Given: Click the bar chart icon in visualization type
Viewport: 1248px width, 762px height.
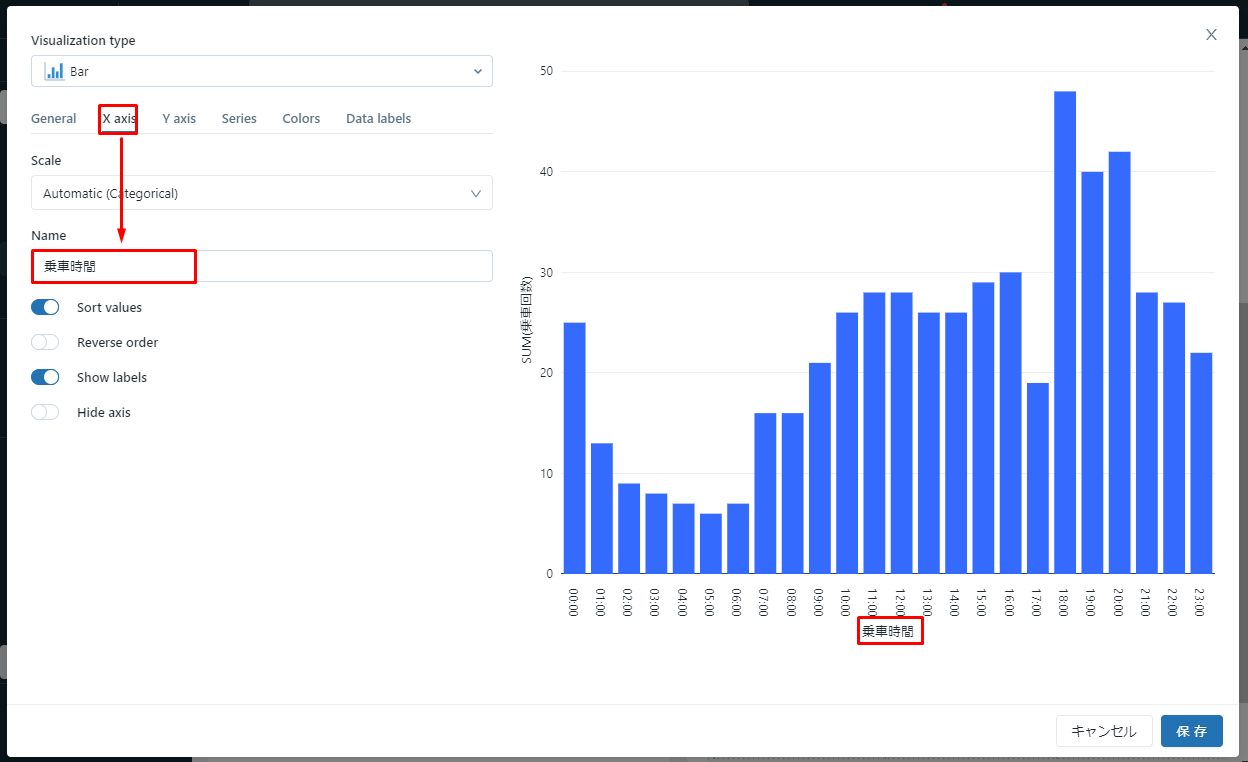Looking at the screenshot, I should [54, 72].
